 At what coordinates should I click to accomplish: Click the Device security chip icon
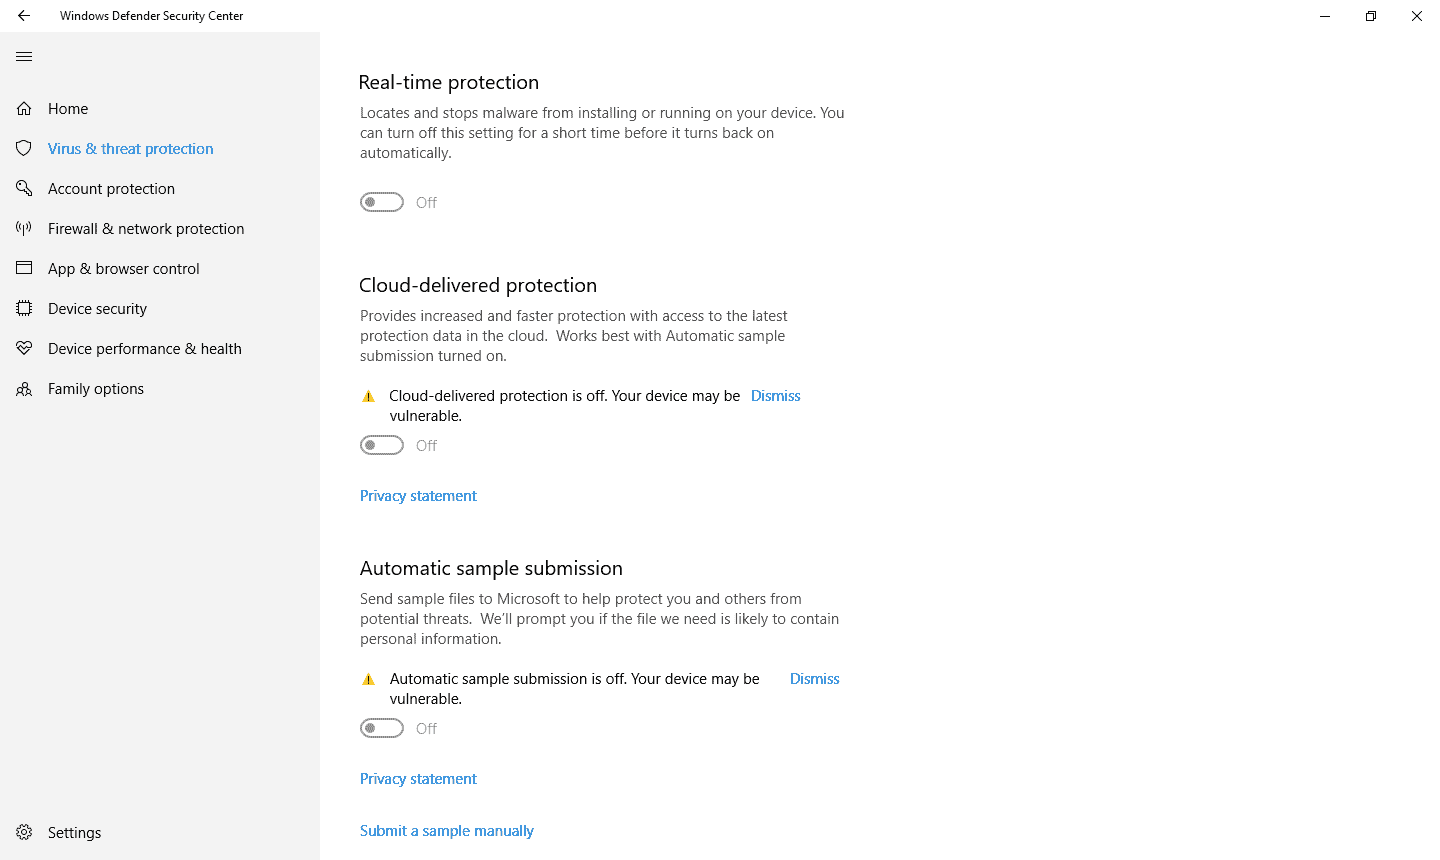(24, 308)
